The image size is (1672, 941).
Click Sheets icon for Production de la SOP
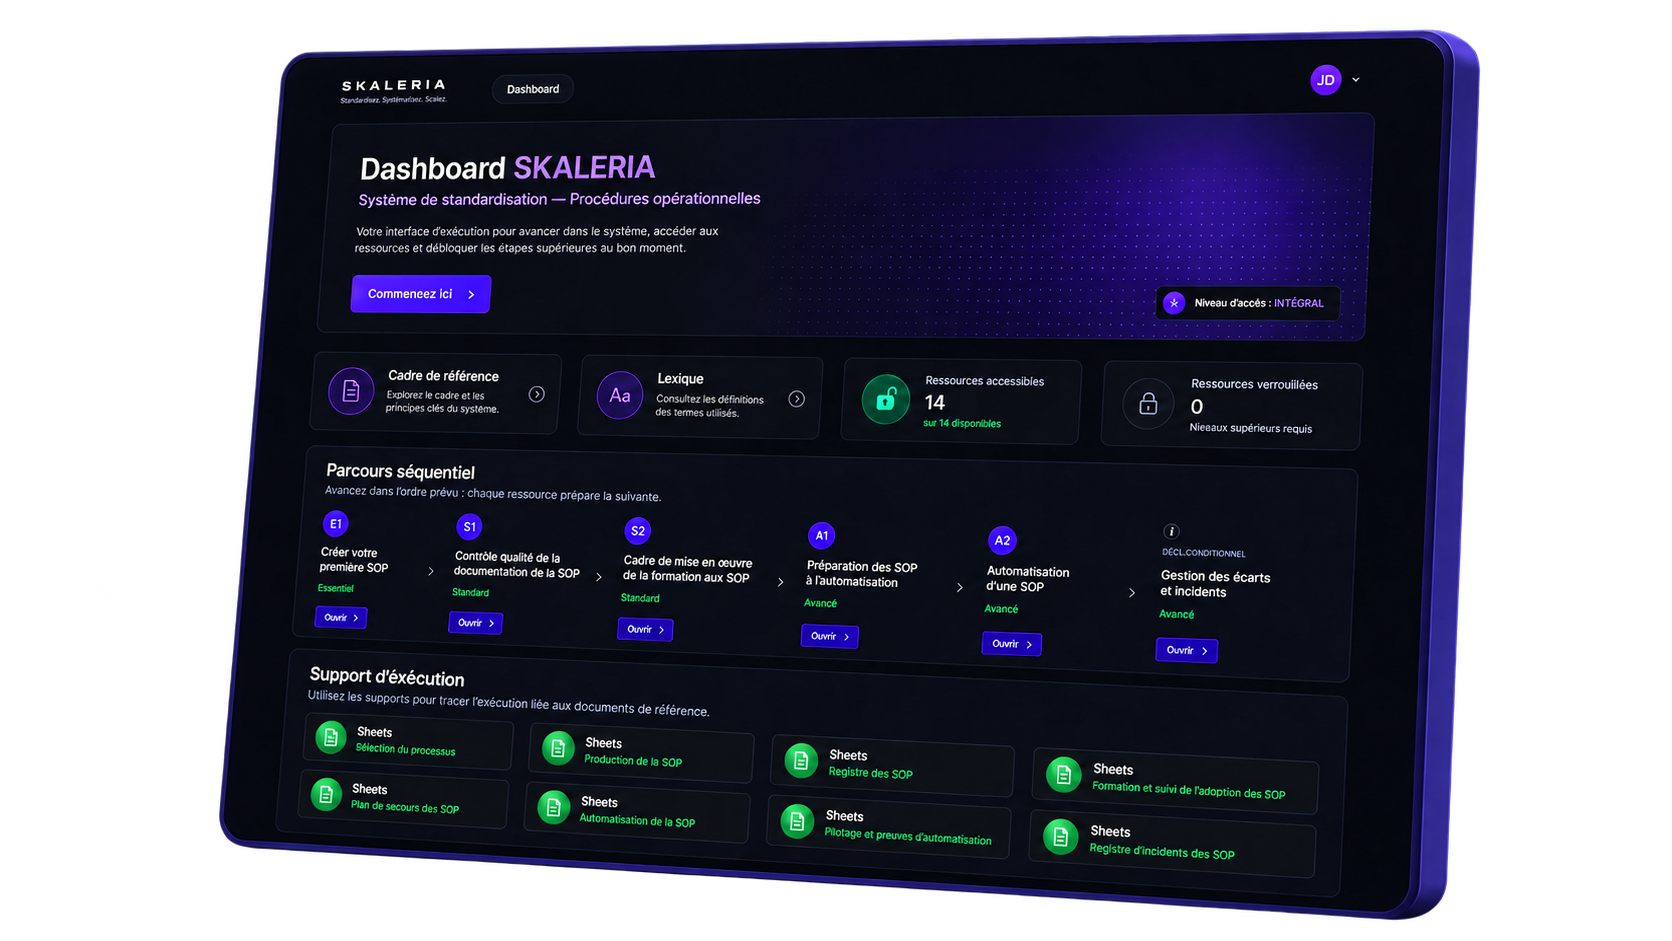click(558, 748)
